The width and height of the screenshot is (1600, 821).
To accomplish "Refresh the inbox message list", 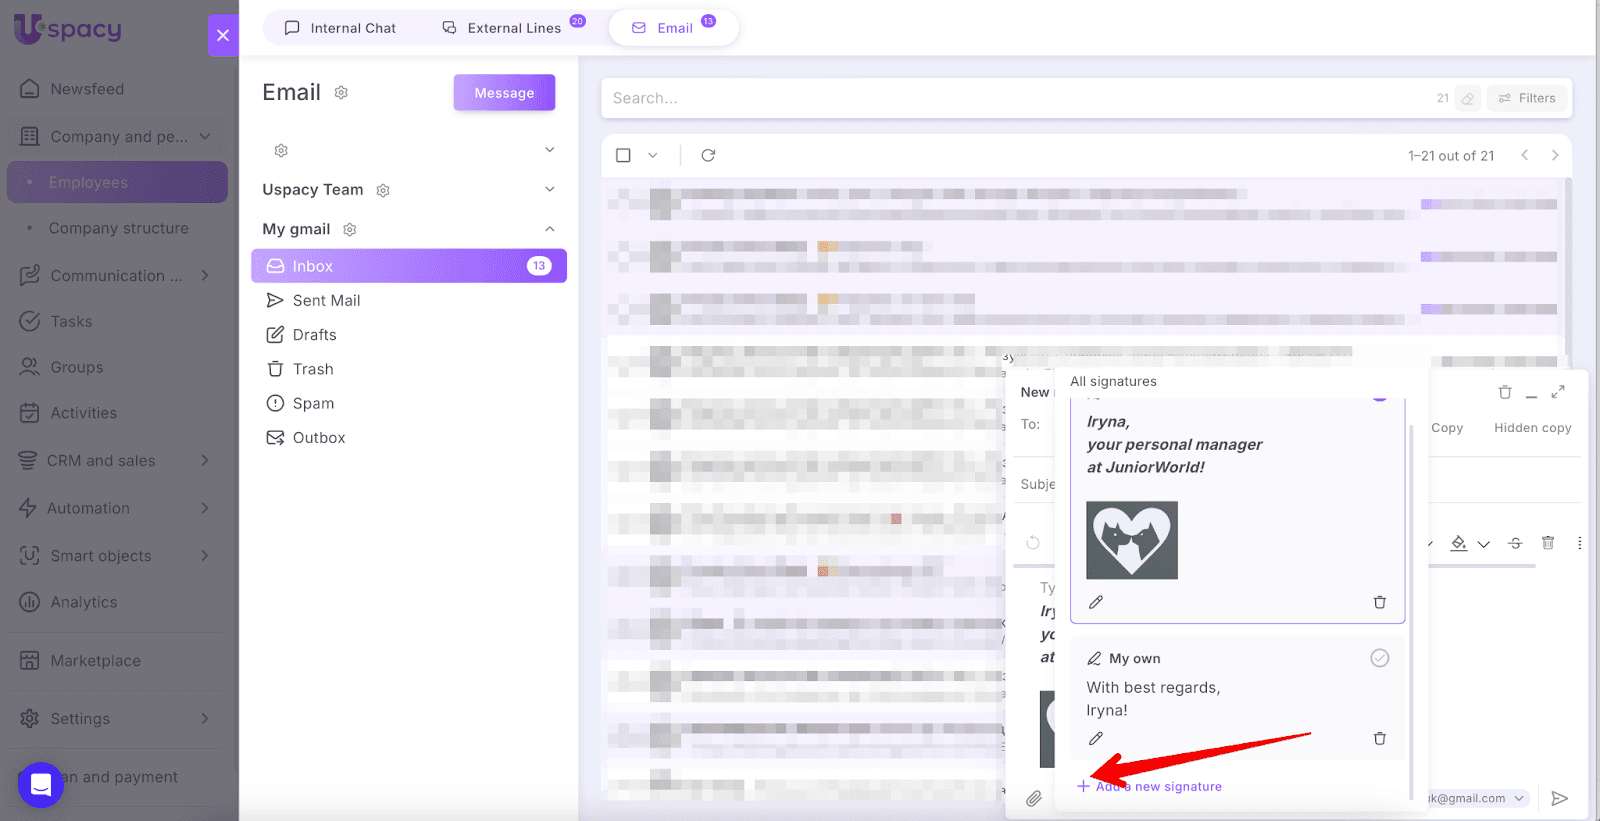I will click(x=708, y=155).
